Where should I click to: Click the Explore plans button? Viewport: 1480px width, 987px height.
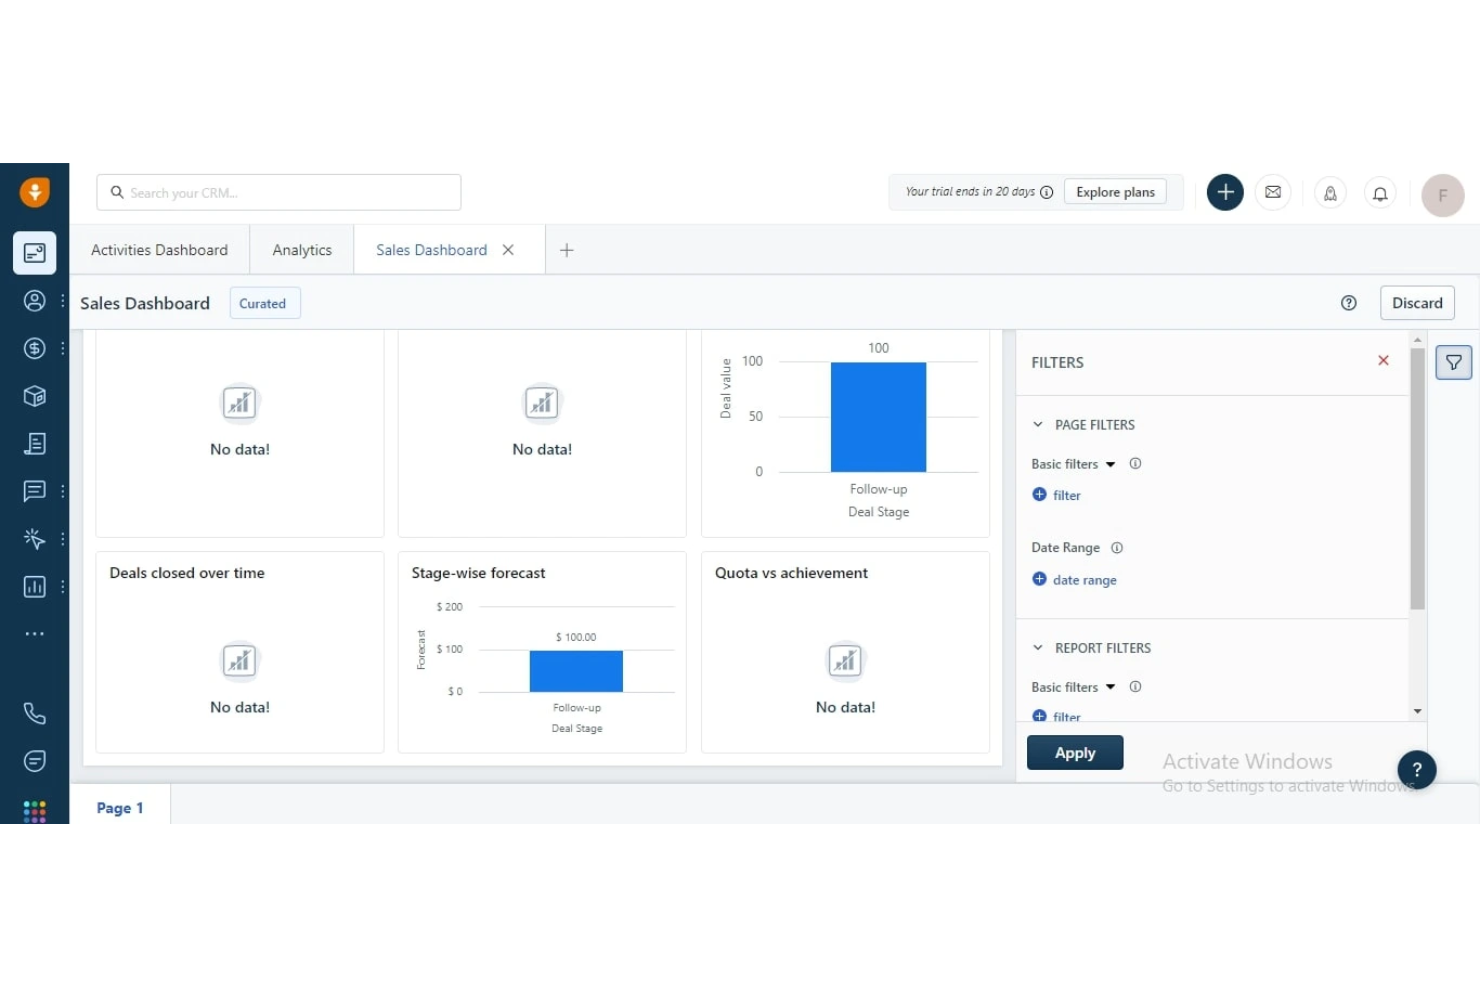1115,191
